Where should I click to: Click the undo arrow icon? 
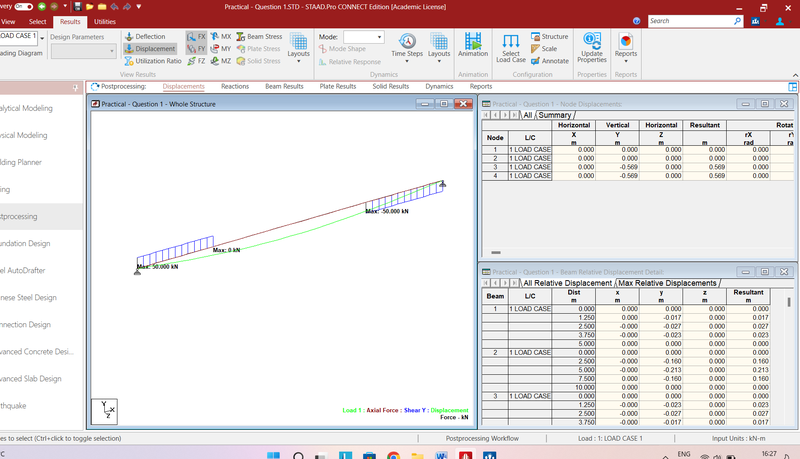coord(114,7)
